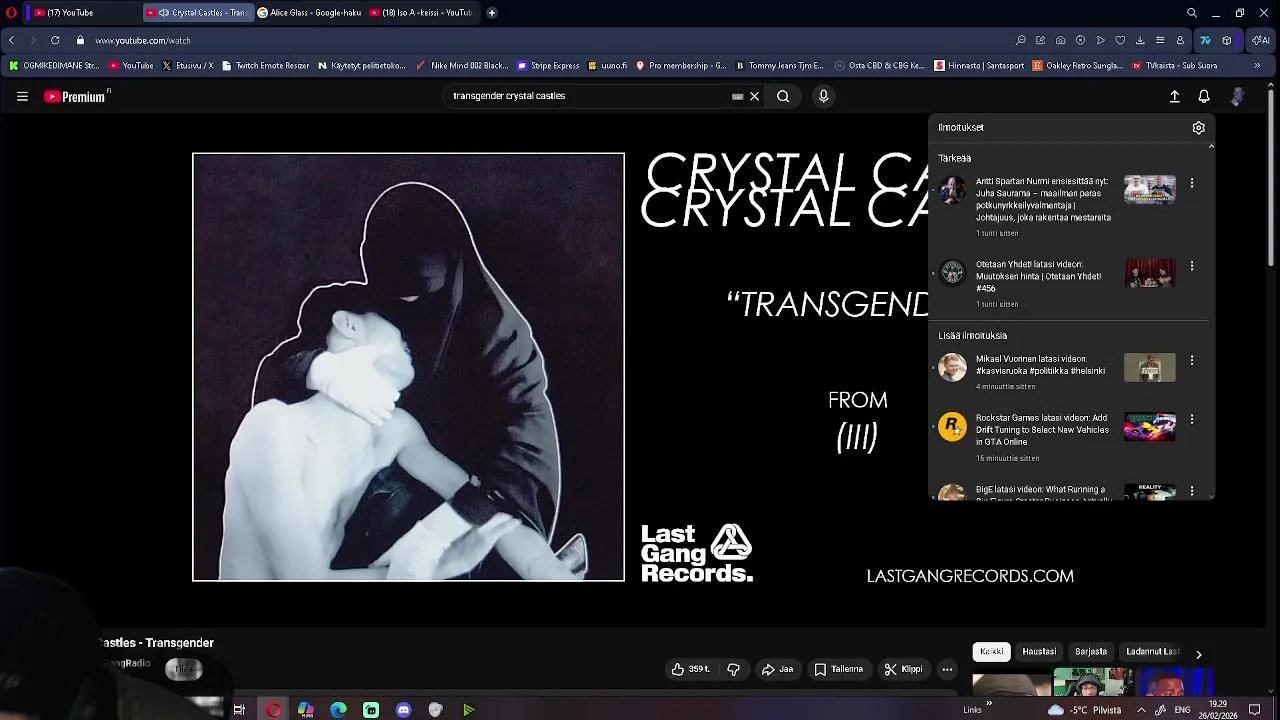The image size is (1280, 720).
Task: Open the Twitch Emote Resizer bookmark
Action: (x=266, y=66)
